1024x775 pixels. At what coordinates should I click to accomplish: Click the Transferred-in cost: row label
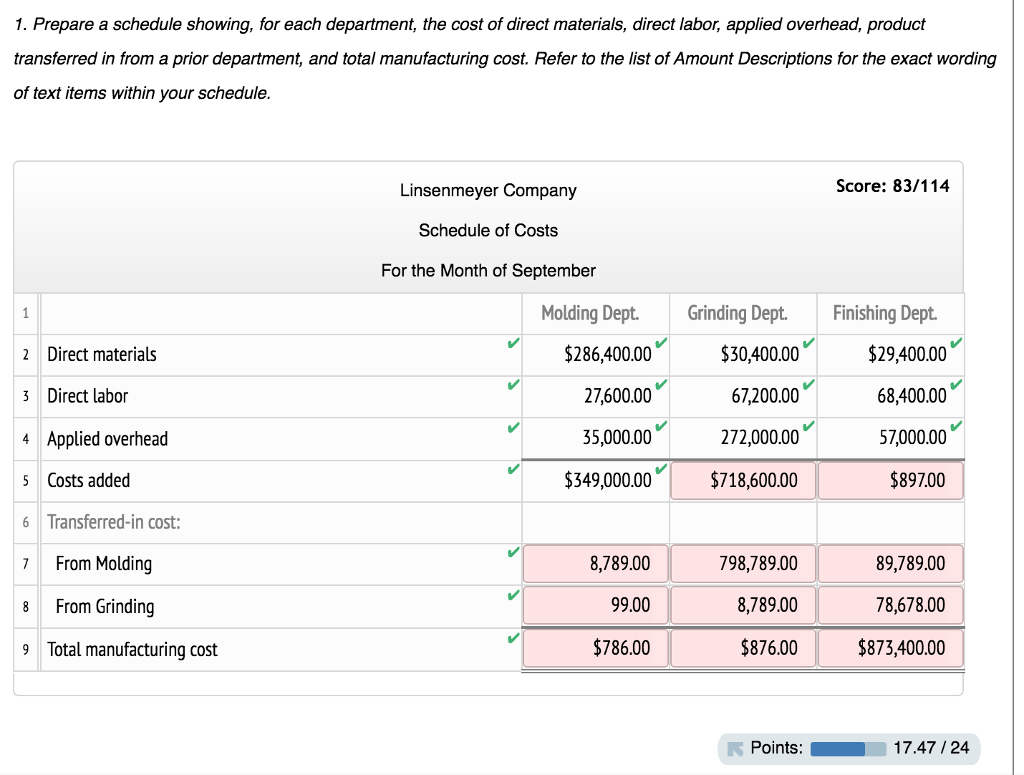point(114,522)
